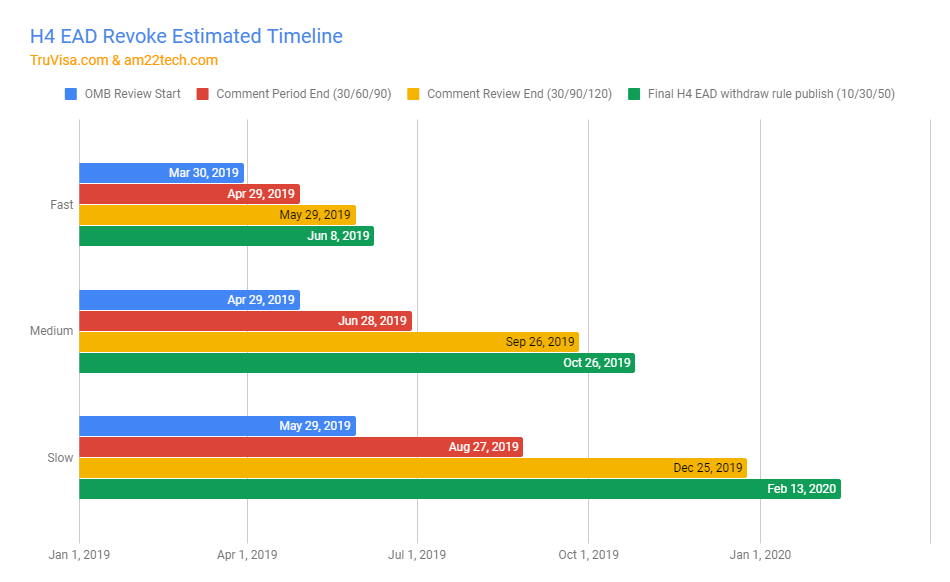
Task: Select the Slow green bar Feb 13, 2020
Action: [x=459, y=489]
